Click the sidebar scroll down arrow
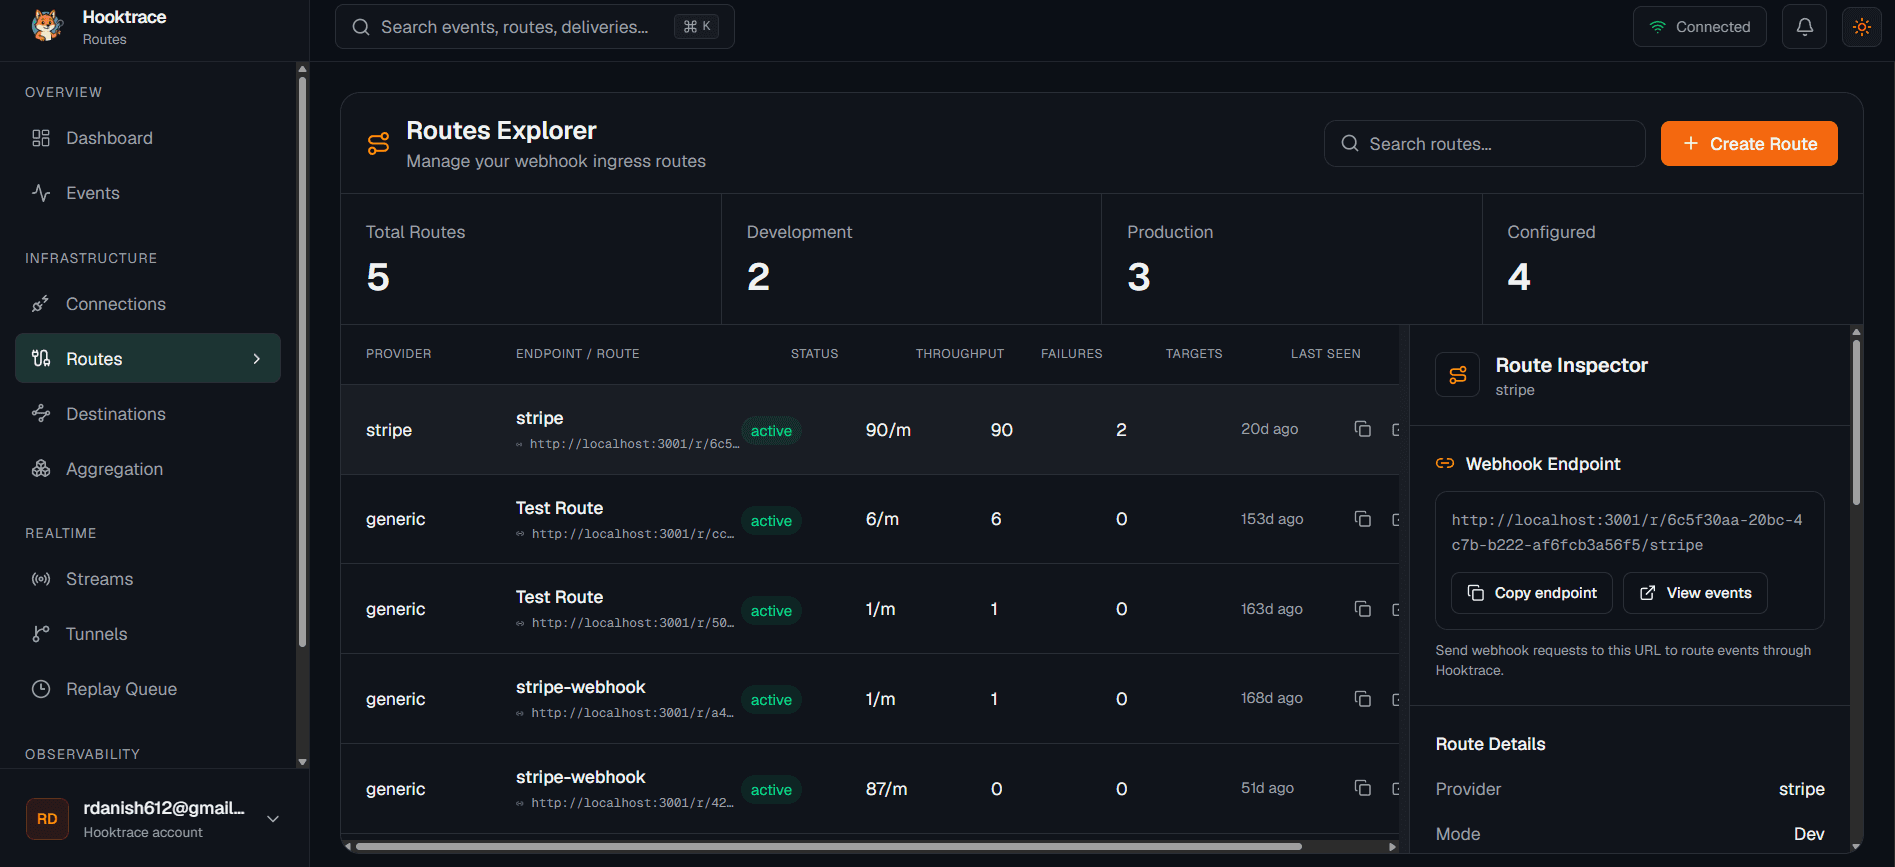The width and height of the screenshot is (1895, 867). click(302, 762)
